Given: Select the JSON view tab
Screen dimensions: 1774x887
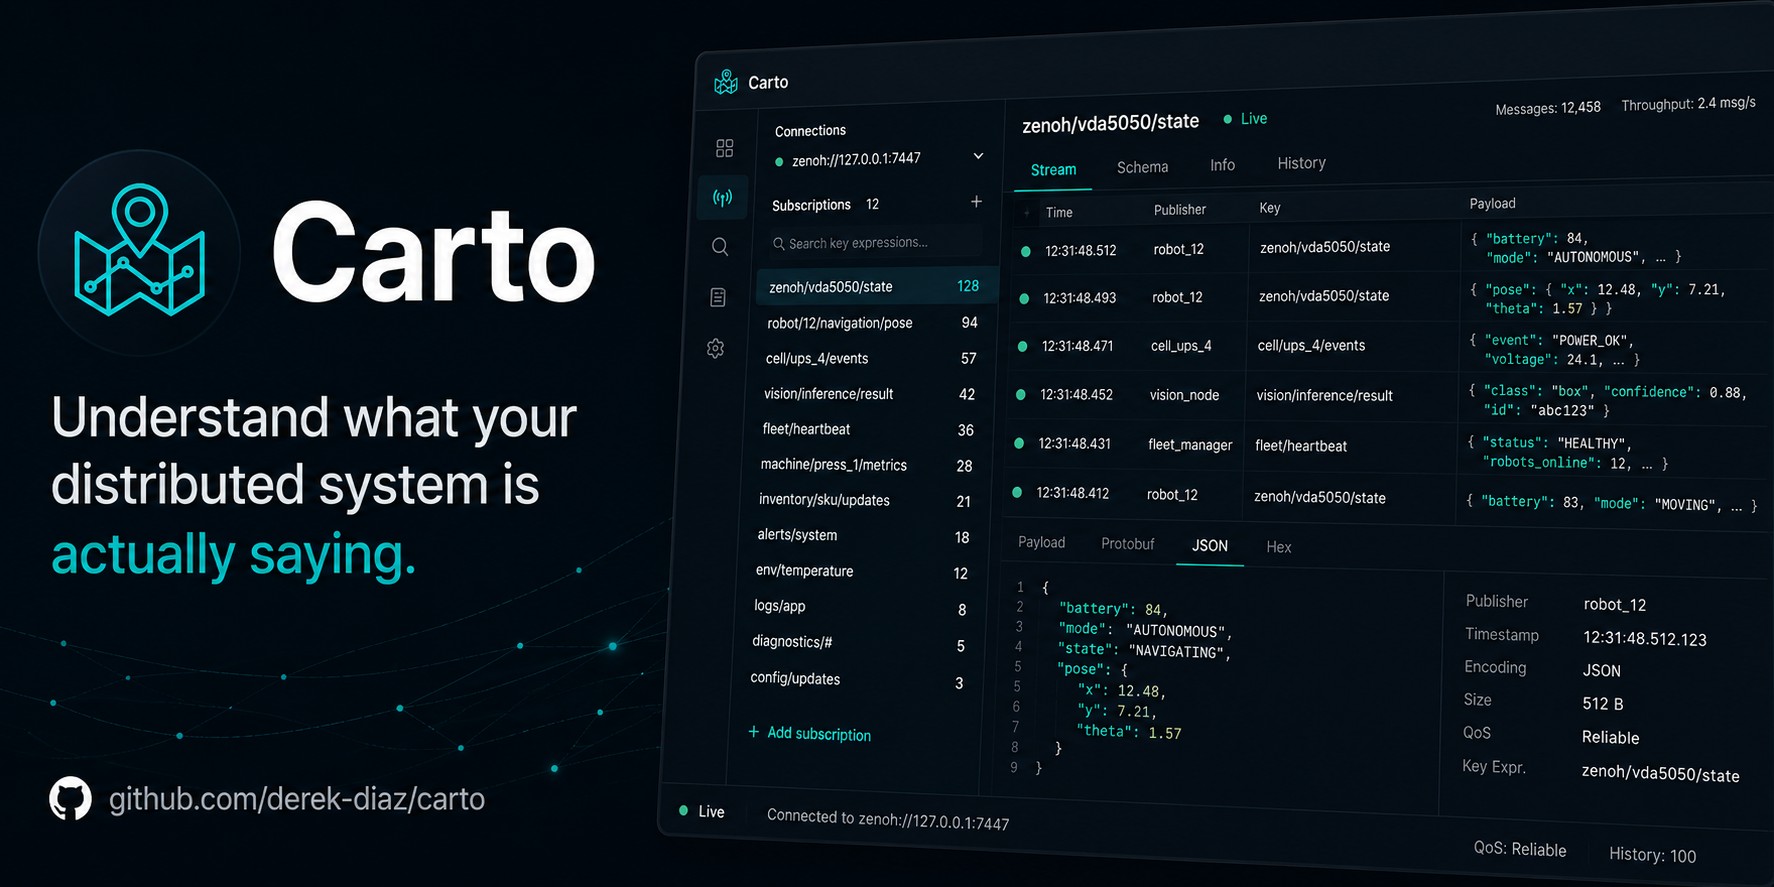Looking at the screenshot, I should point(1209,545).
